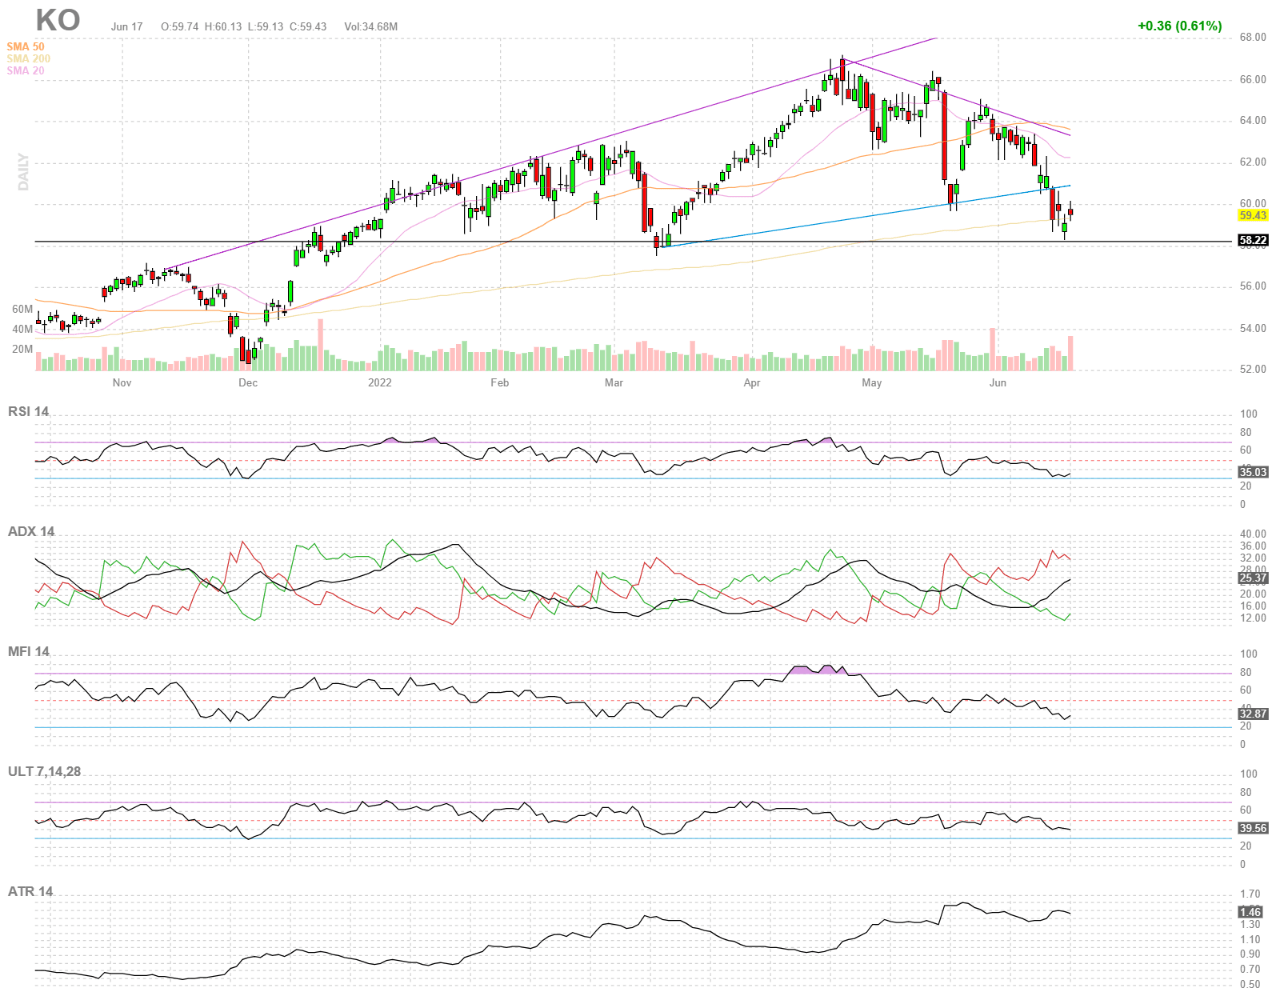Select the SMA 20 legend label
1280x1000 pixels.
click(26, 71)
